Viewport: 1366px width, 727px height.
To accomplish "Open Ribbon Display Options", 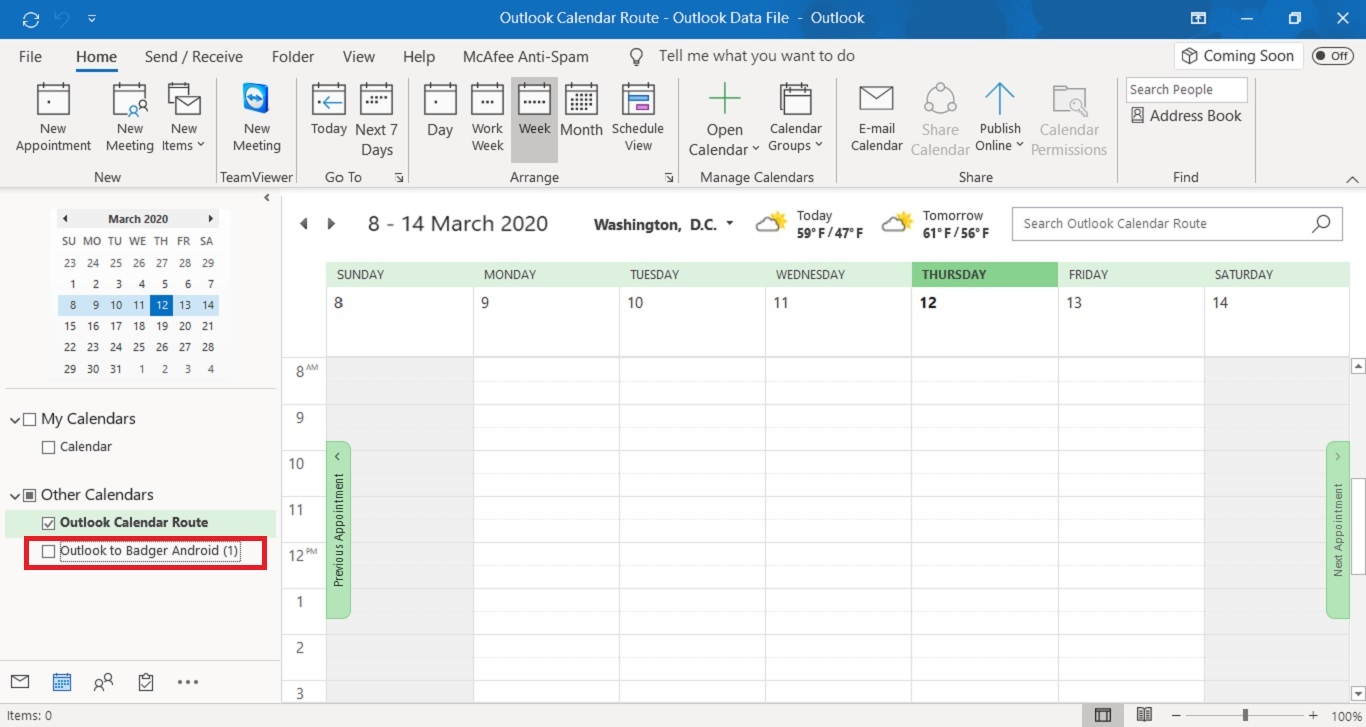I will [x=1198, y=18].
